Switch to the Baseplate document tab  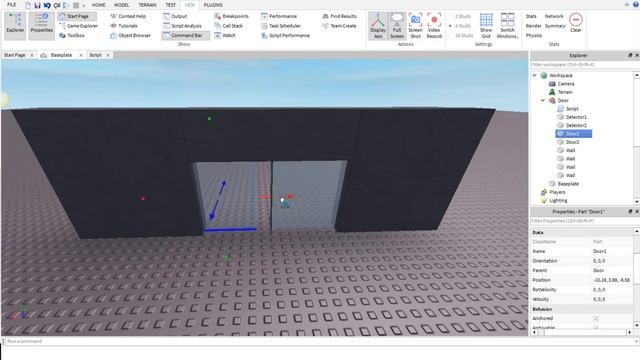(61, 55)
